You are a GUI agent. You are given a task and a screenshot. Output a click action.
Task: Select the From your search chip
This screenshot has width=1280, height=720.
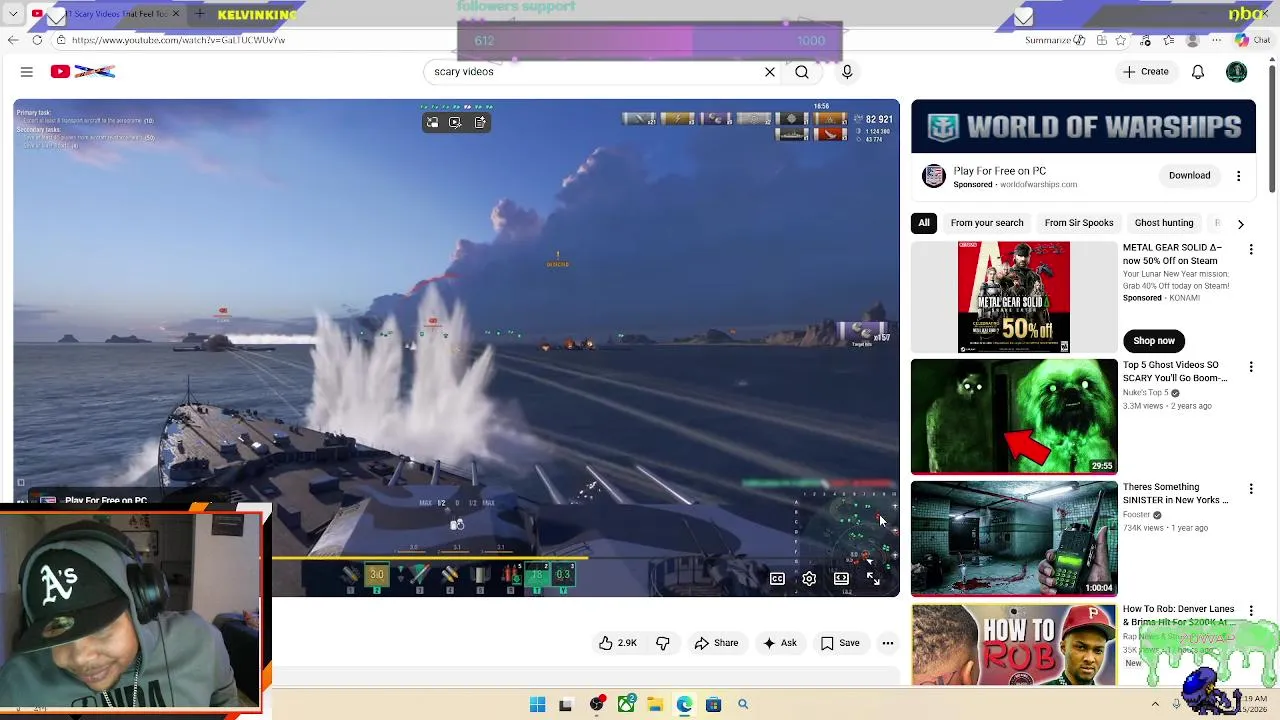click(987, 223)
